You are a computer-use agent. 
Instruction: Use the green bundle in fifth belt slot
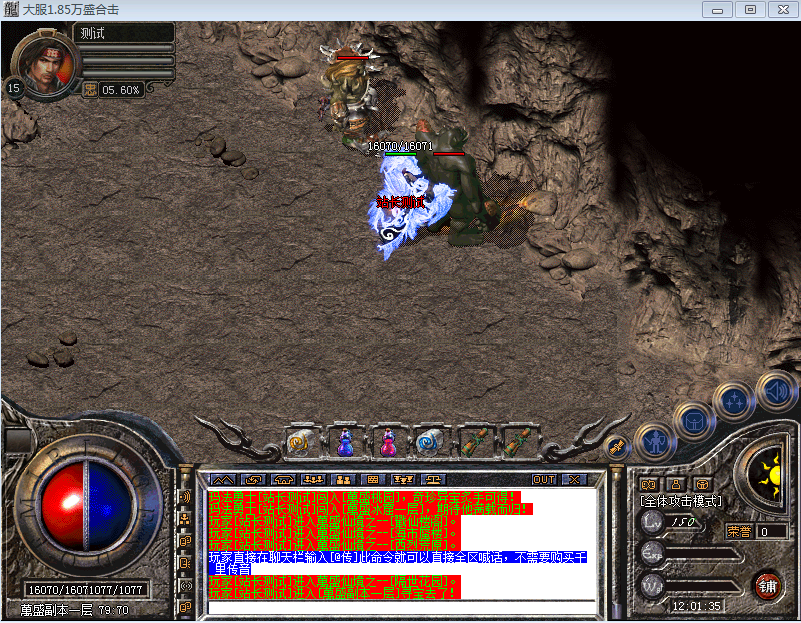point(474,442)
